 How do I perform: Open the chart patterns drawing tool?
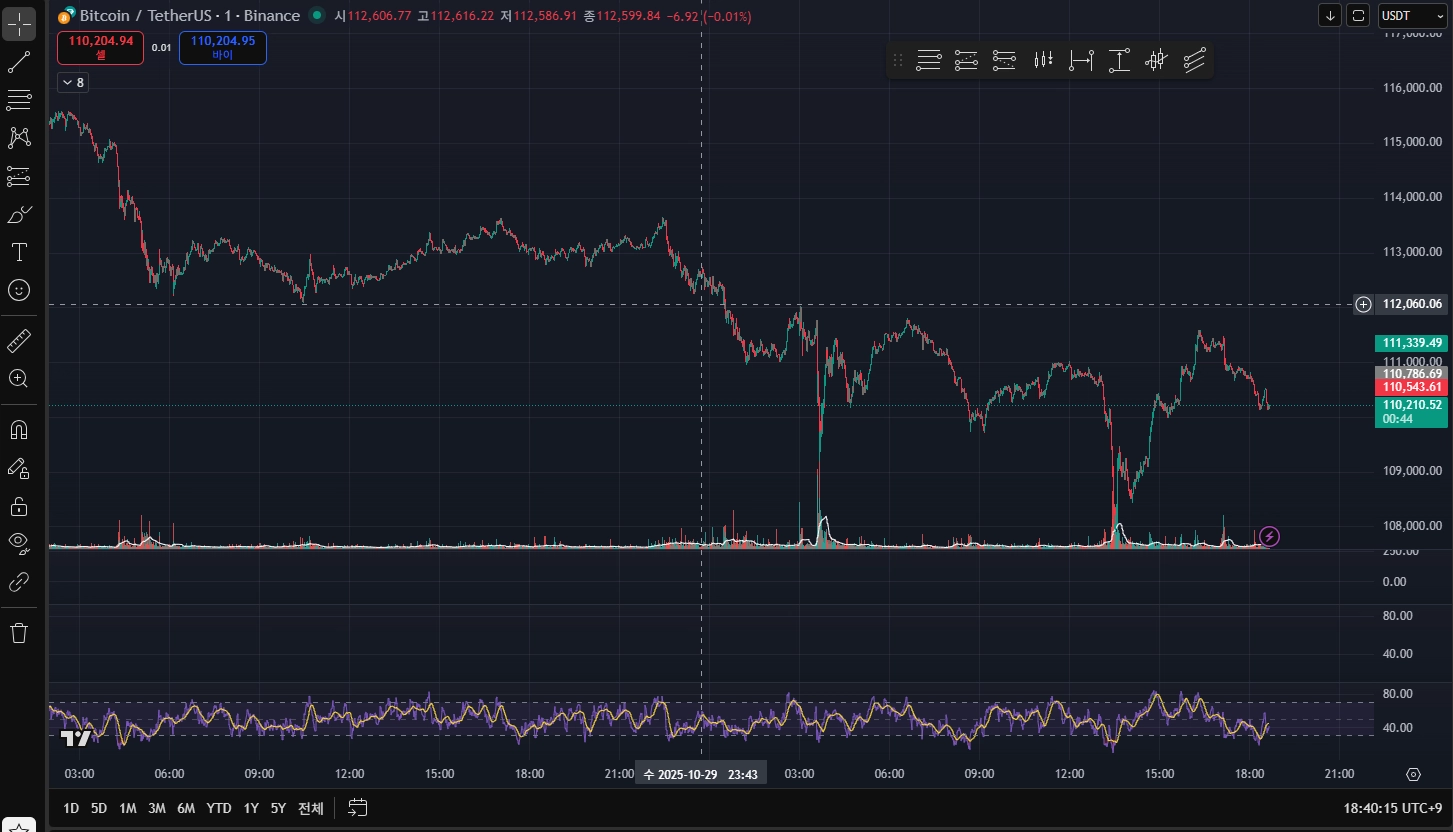tap(19, 138)
